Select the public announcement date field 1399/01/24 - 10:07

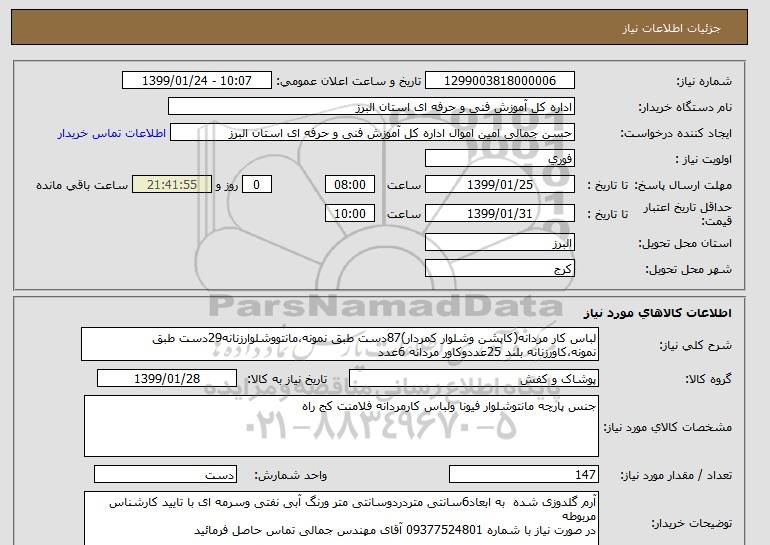point(196,81)
